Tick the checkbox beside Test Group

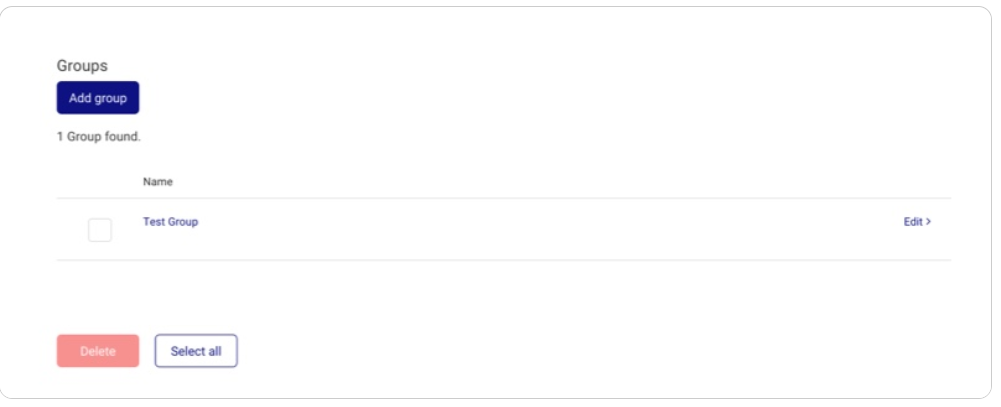(x=100, y=230)
